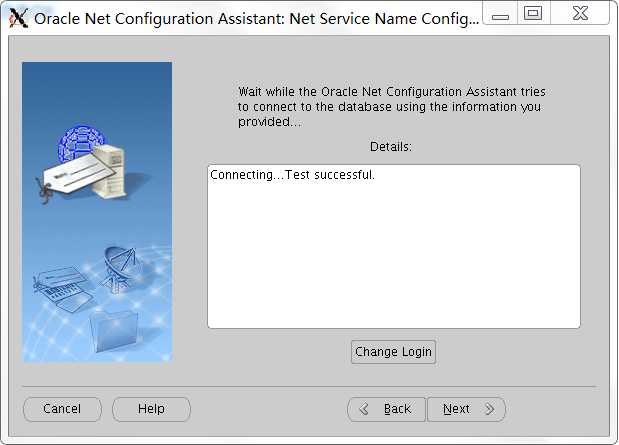Viewport: 619px width, 445px height.
Task: Click inside the Details text area
Action: coord(394,246)
